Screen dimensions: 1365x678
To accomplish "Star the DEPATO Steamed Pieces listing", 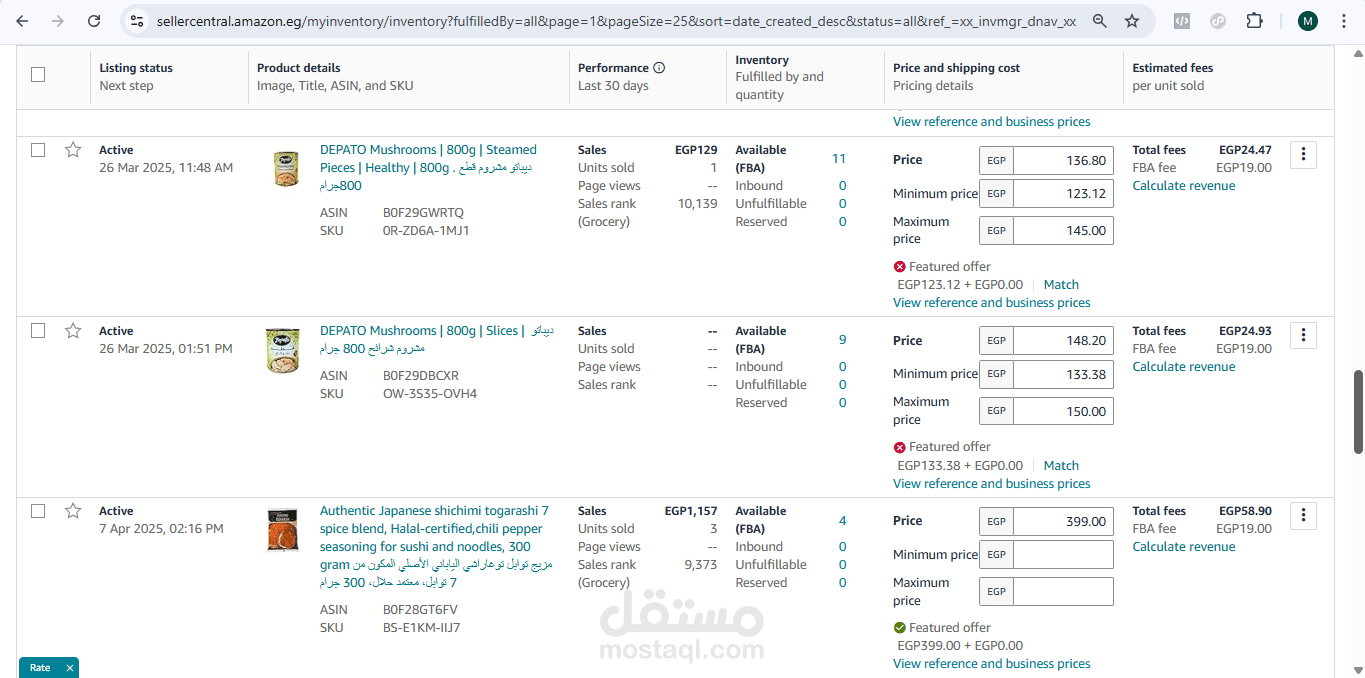I will 72,150.
